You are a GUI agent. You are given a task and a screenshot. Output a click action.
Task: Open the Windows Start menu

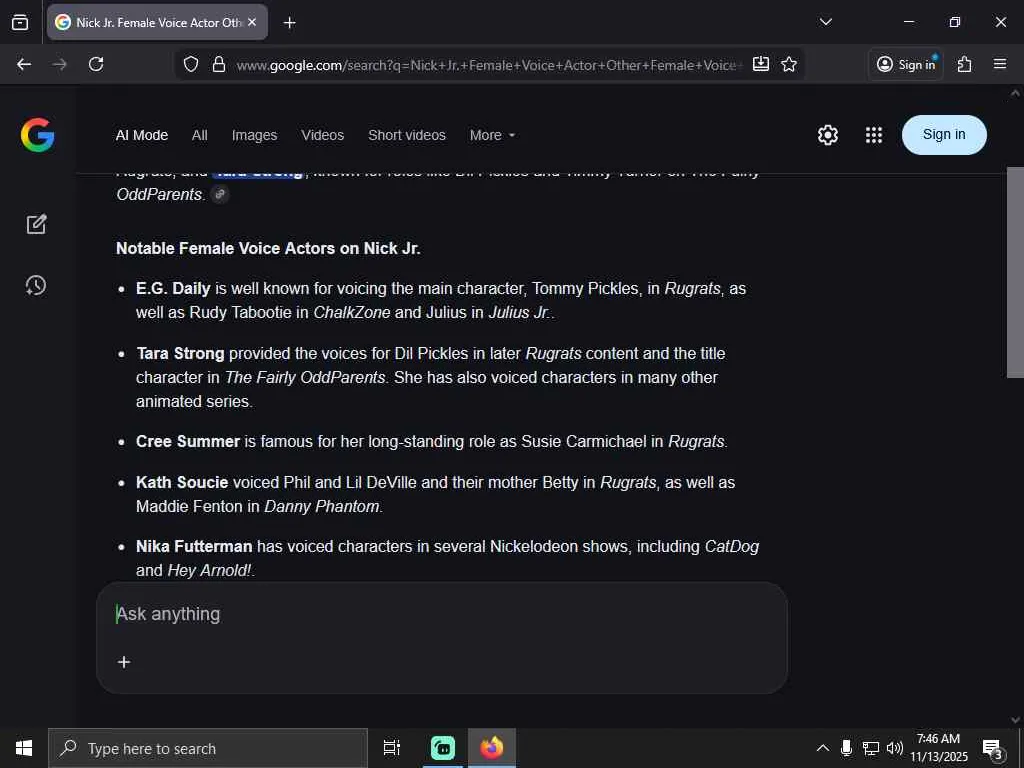24,748
